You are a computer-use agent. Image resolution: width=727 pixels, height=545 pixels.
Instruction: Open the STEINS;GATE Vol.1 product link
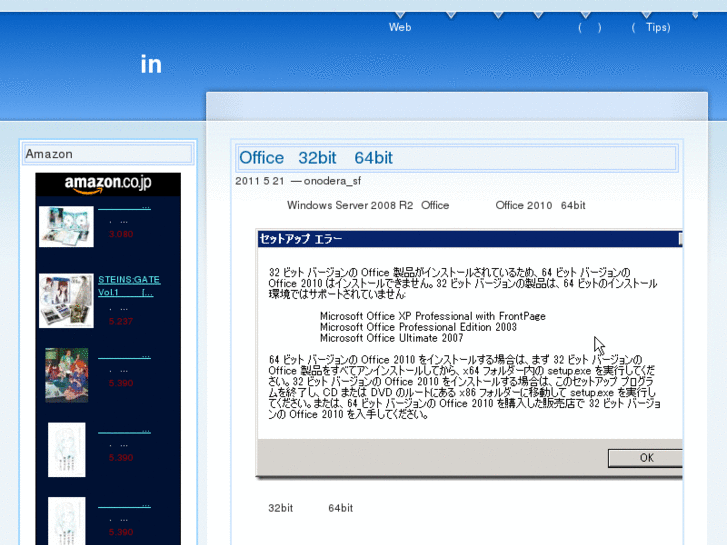tap(129, 286)
